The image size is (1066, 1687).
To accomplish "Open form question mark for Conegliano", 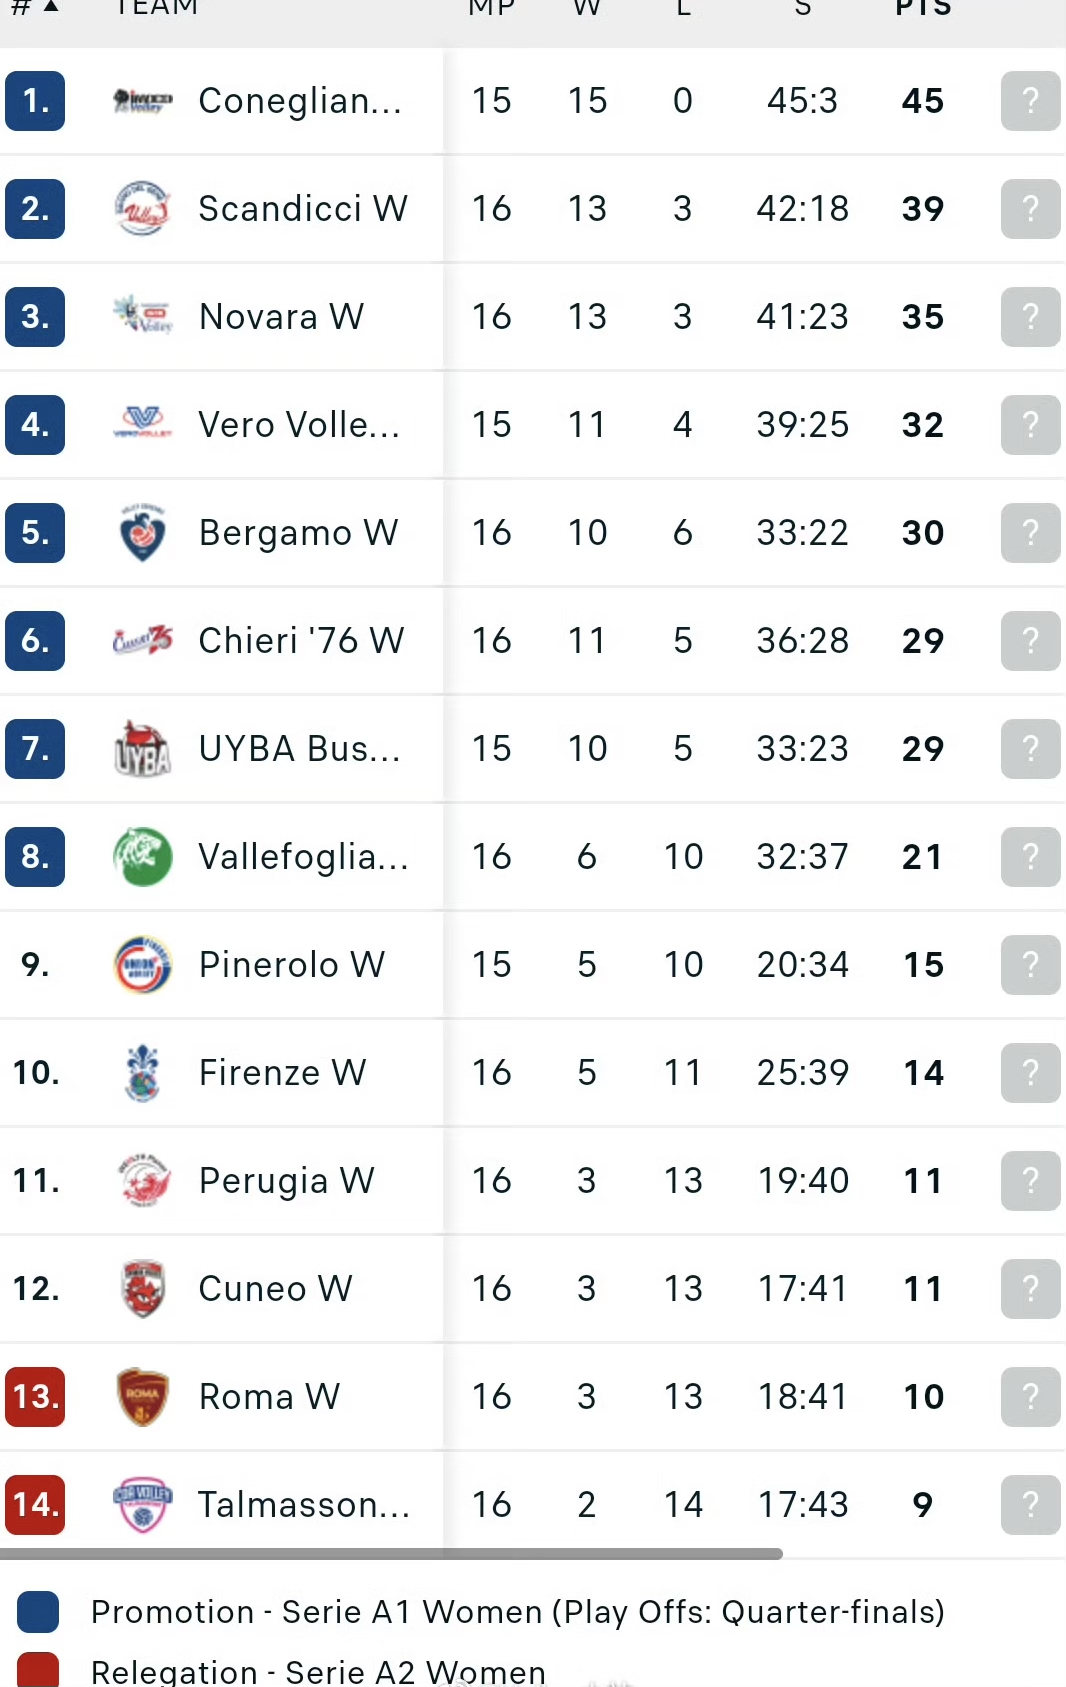I will pyautogui.click(x=1030, y=100).
